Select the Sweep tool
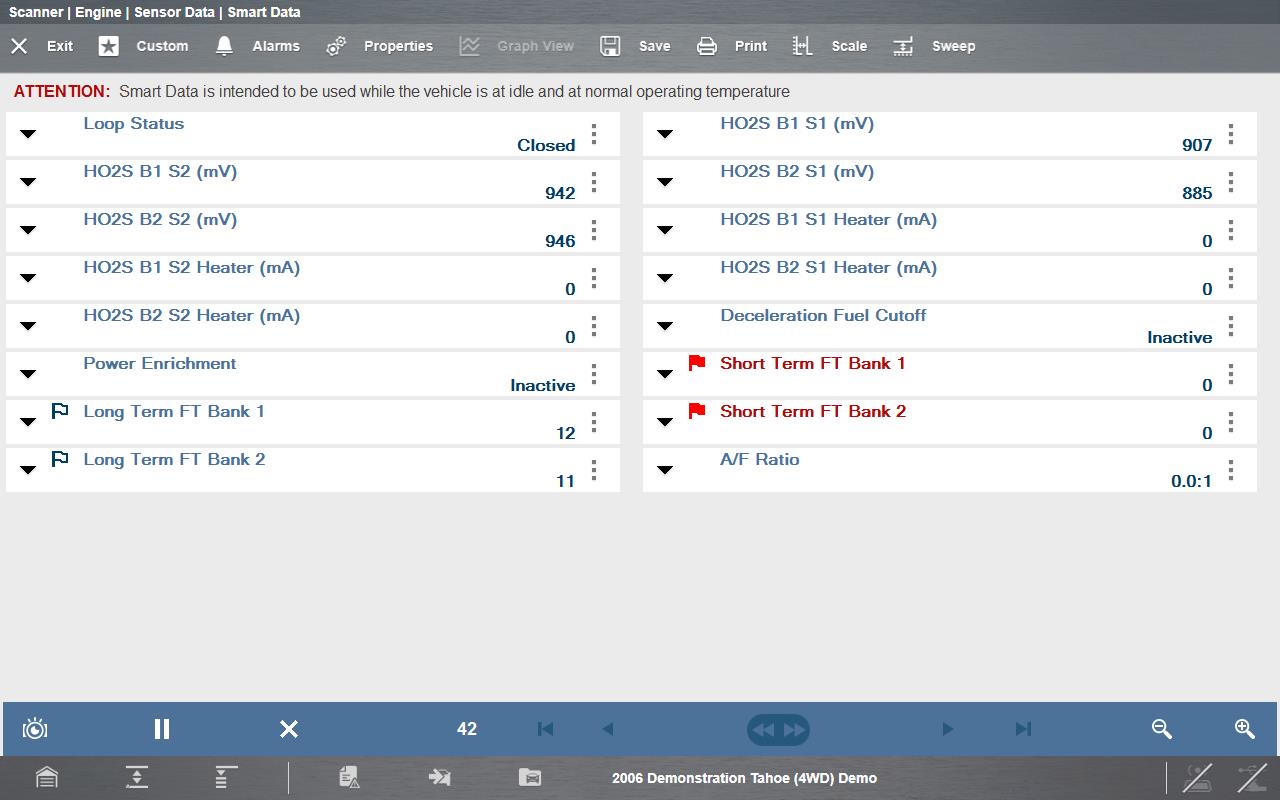Viewport: 1280px width, 800px height. click(x=903, y=46)
